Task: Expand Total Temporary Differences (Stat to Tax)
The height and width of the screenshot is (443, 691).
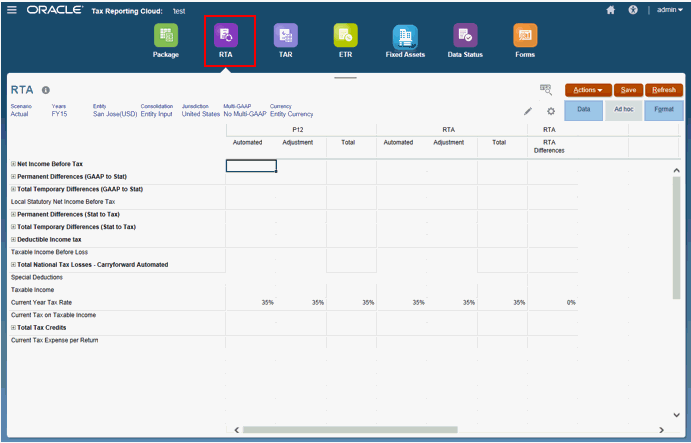Action: [x=13, y=227]
